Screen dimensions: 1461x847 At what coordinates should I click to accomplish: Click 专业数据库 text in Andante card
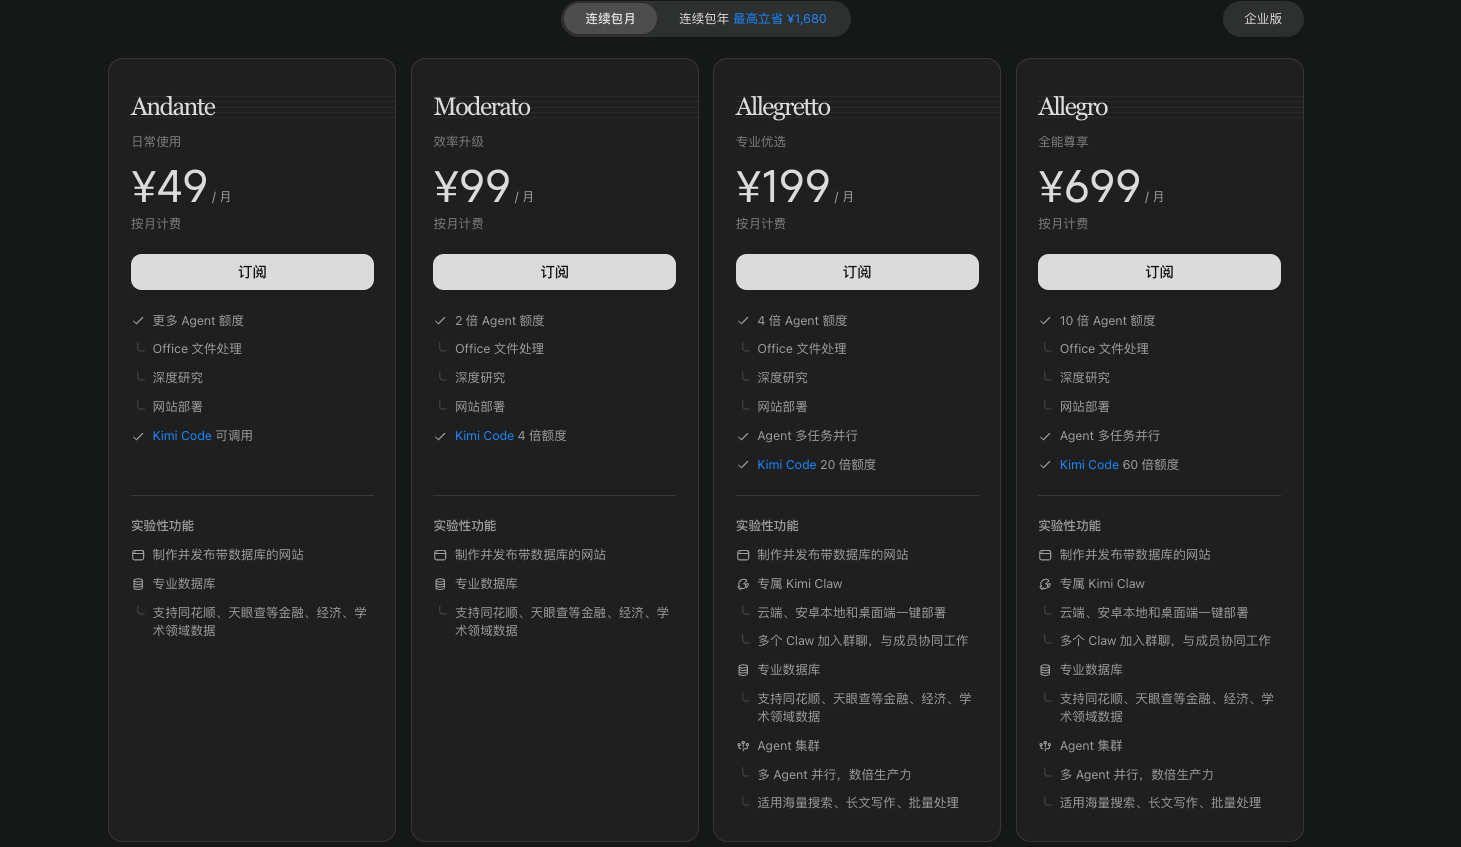click(184, 584)
